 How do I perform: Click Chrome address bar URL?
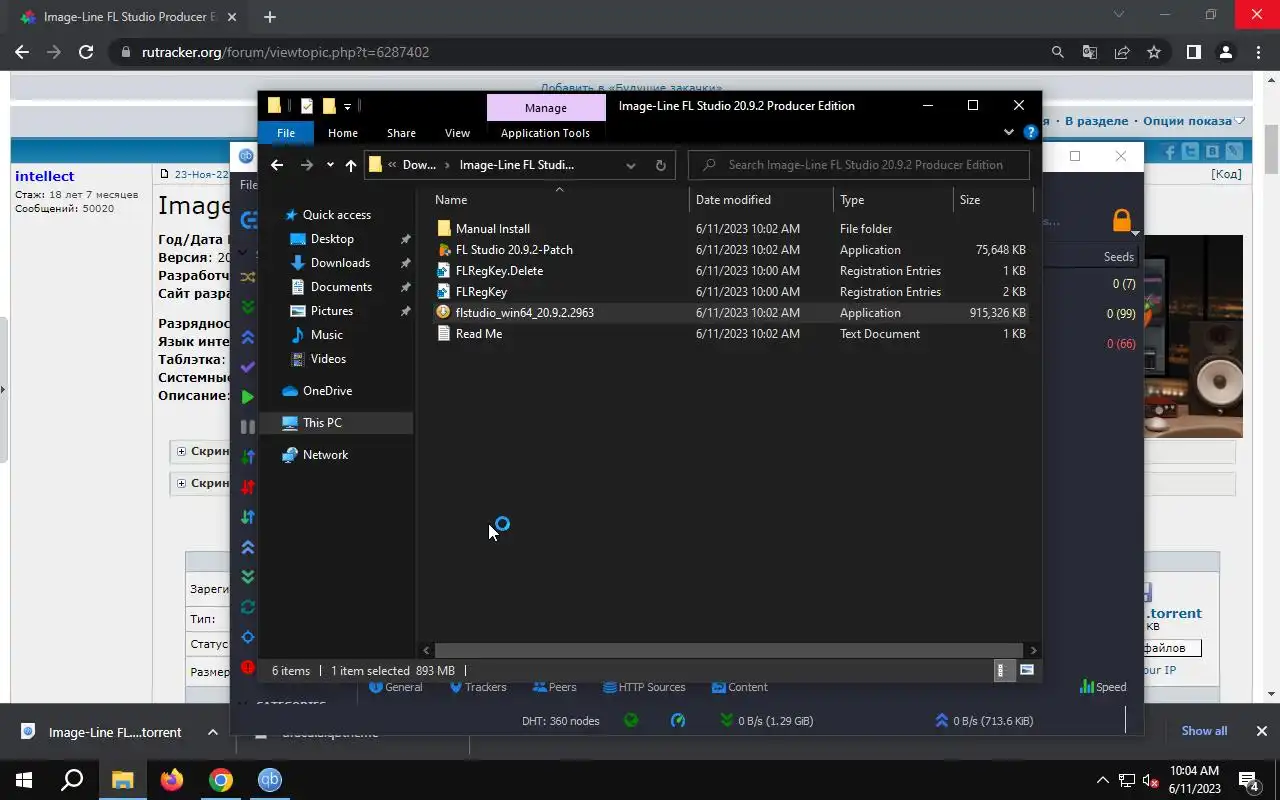(x=285, y=52)
